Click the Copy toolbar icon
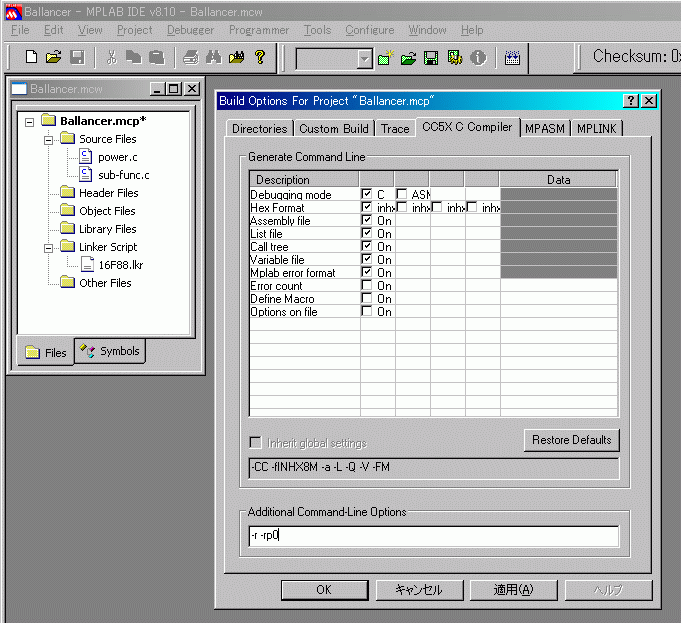 [x=134, y=57]
